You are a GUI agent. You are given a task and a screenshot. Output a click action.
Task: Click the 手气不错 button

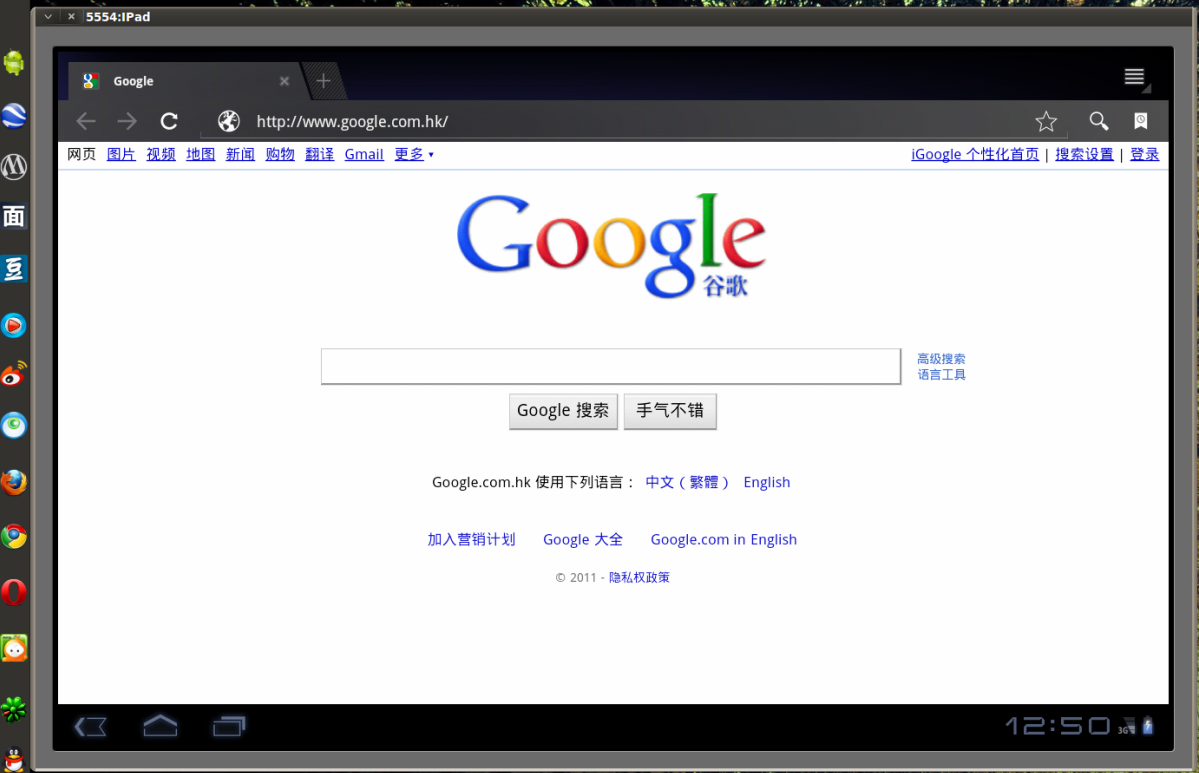pyautogui.click(x=670, y=411)
